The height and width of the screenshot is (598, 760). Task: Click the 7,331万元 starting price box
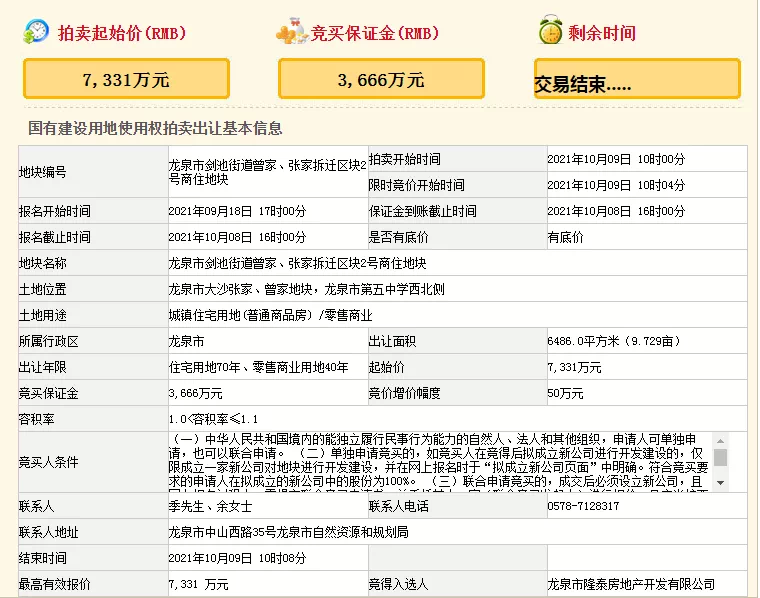126,79
